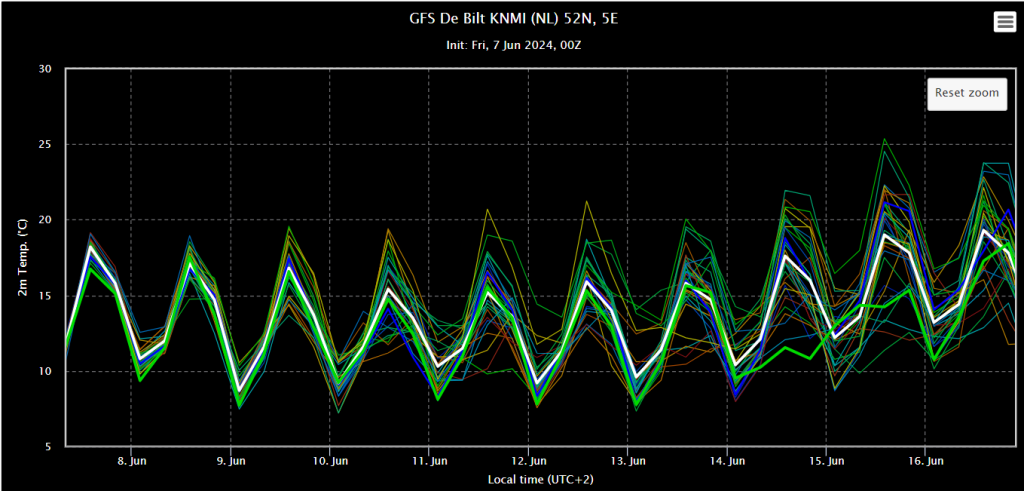Click the 13. Jun x-axis label
The image size is (1024, 491).
[627, 461]
